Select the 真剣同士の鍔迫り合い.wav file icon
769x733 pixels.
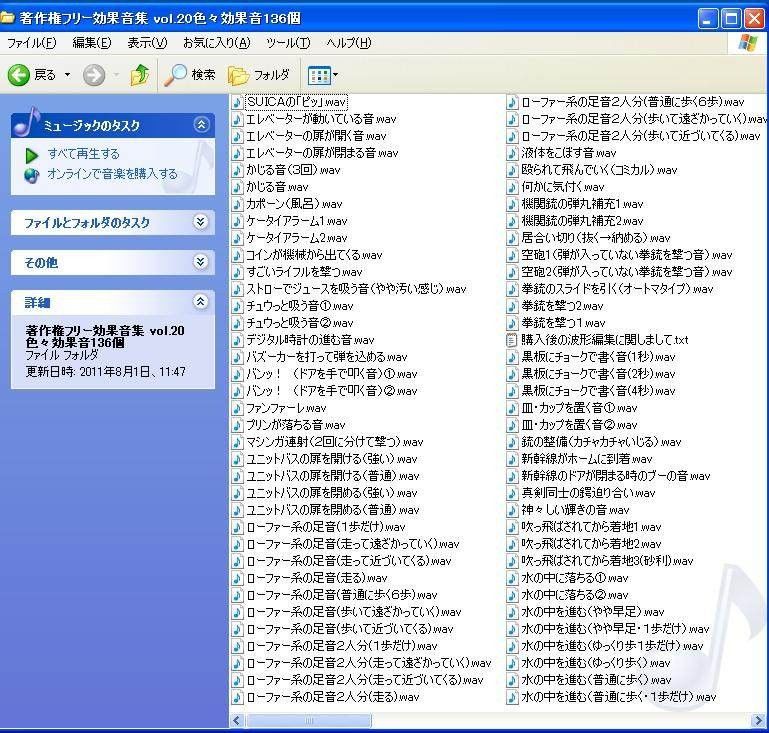[512, 493]
